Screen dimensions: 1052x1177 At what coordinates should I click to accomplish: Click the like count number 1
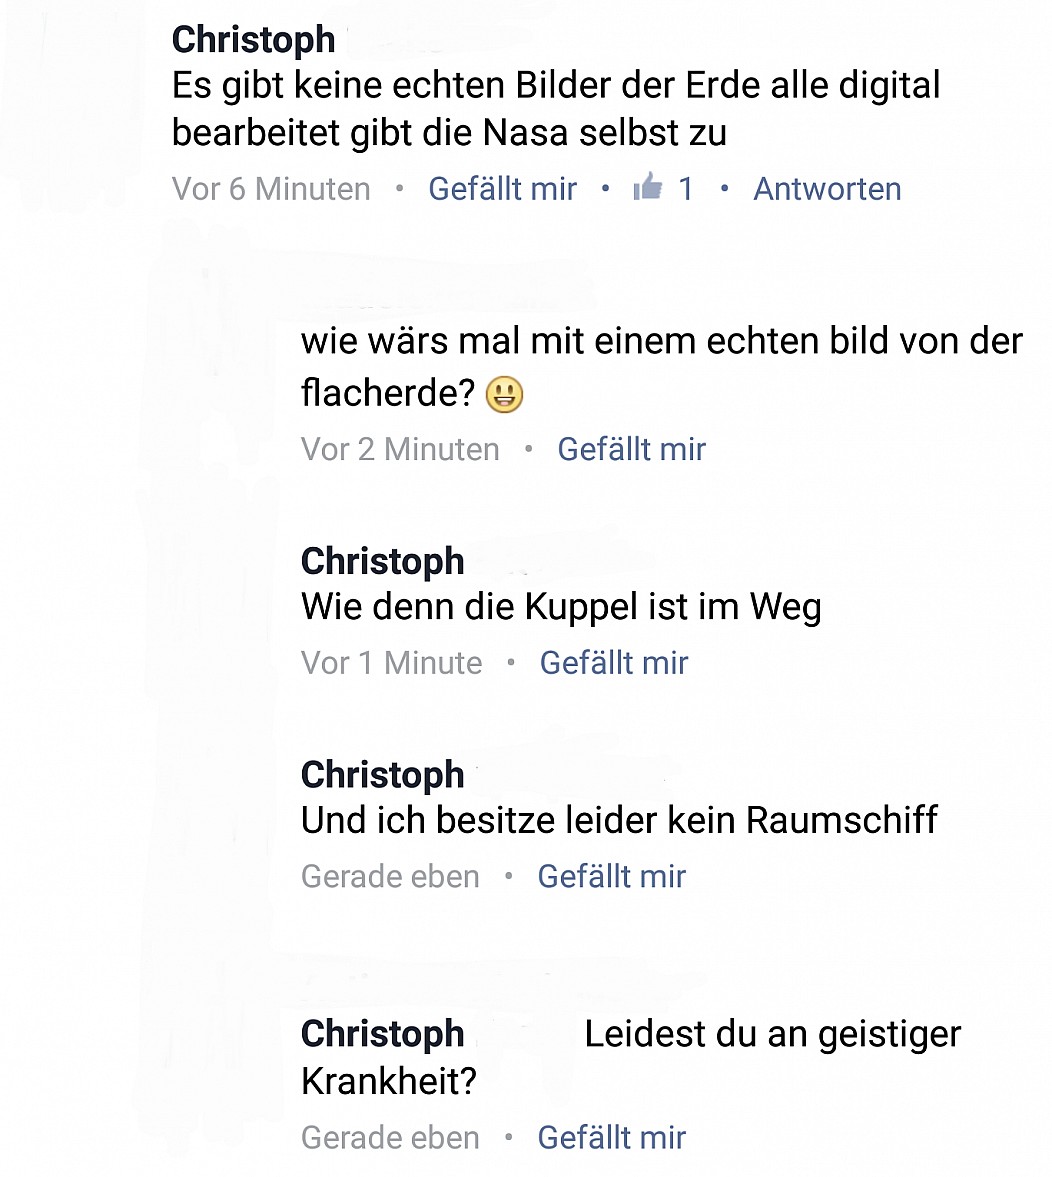click(x=685, y=189)
